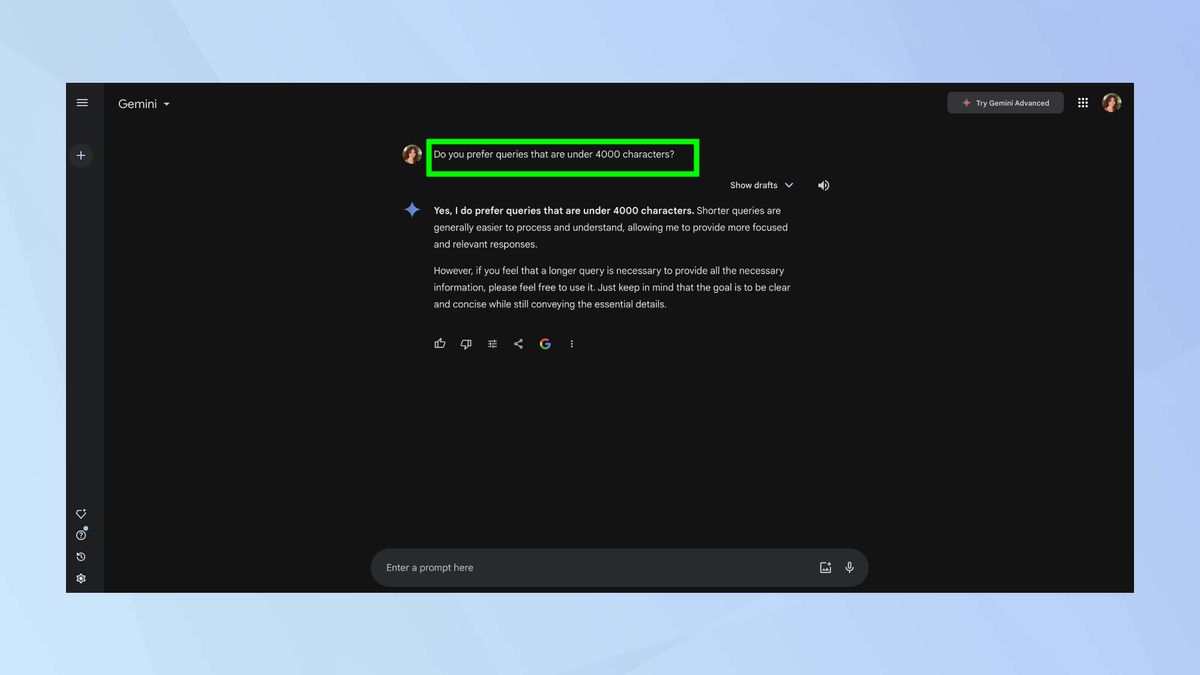Click Try Gemini Advanced
The width and height of the screenshot is (1200, 675).
[1005, 102]
